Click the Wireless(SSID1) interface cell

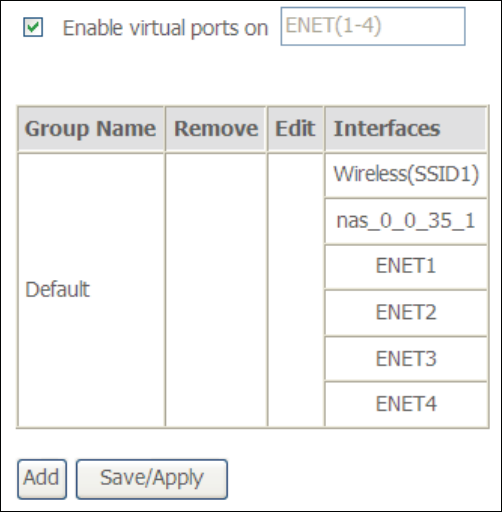406,175
